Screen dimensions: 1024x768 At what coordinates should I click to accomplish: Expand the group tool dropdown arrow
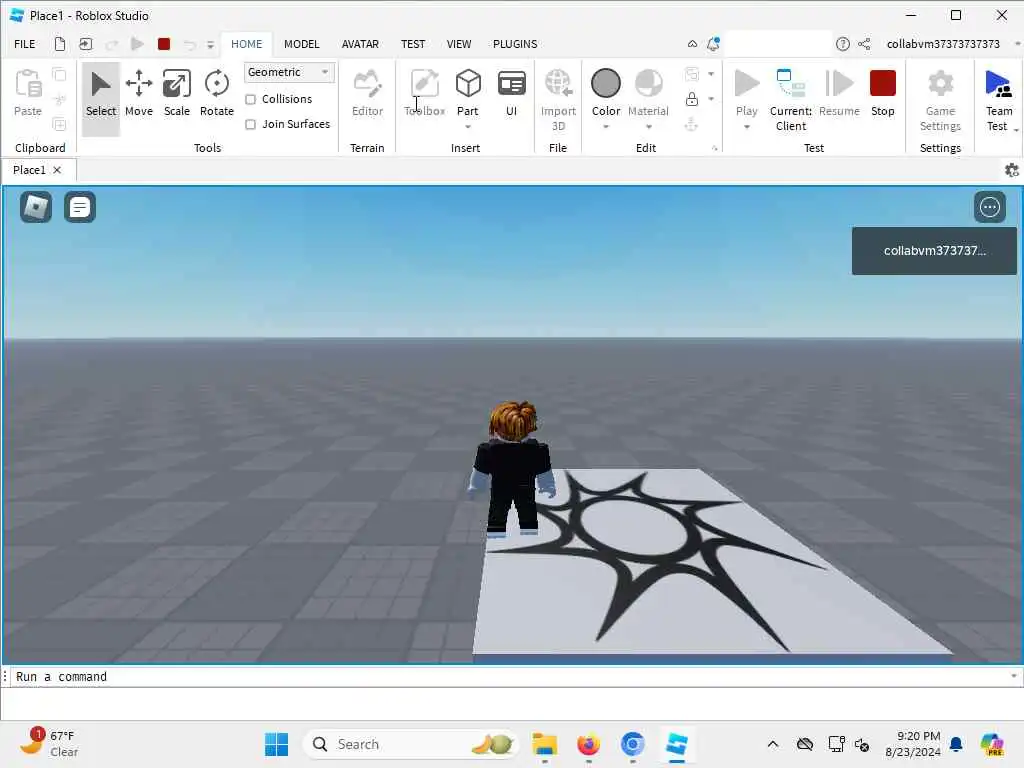coord(711,74)
